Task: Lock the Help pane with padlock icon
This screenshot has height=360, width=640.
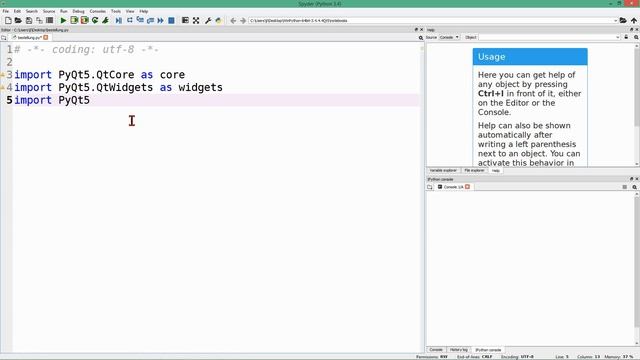Action: click(x=626, y=37)
